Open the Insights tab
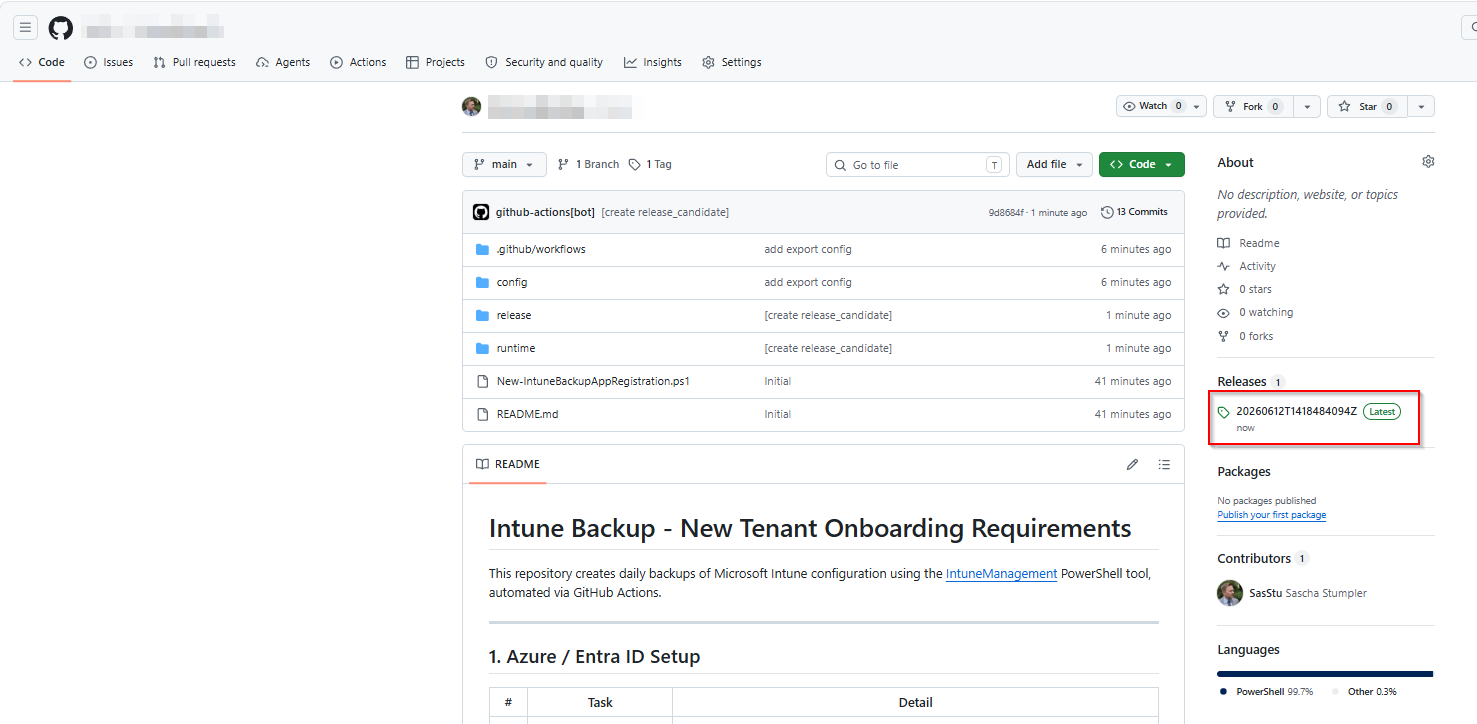Screen dimensions: 1477x724 pyautogui.click(x=653, y=62)
